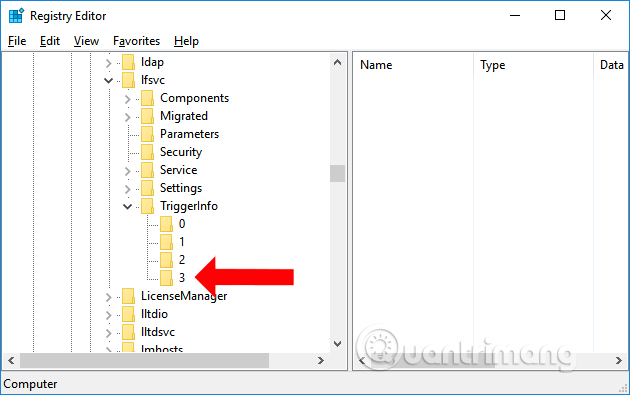The image size is (630, 395).
Task: Select the LicenseManager key label
Action: [184, 296]
